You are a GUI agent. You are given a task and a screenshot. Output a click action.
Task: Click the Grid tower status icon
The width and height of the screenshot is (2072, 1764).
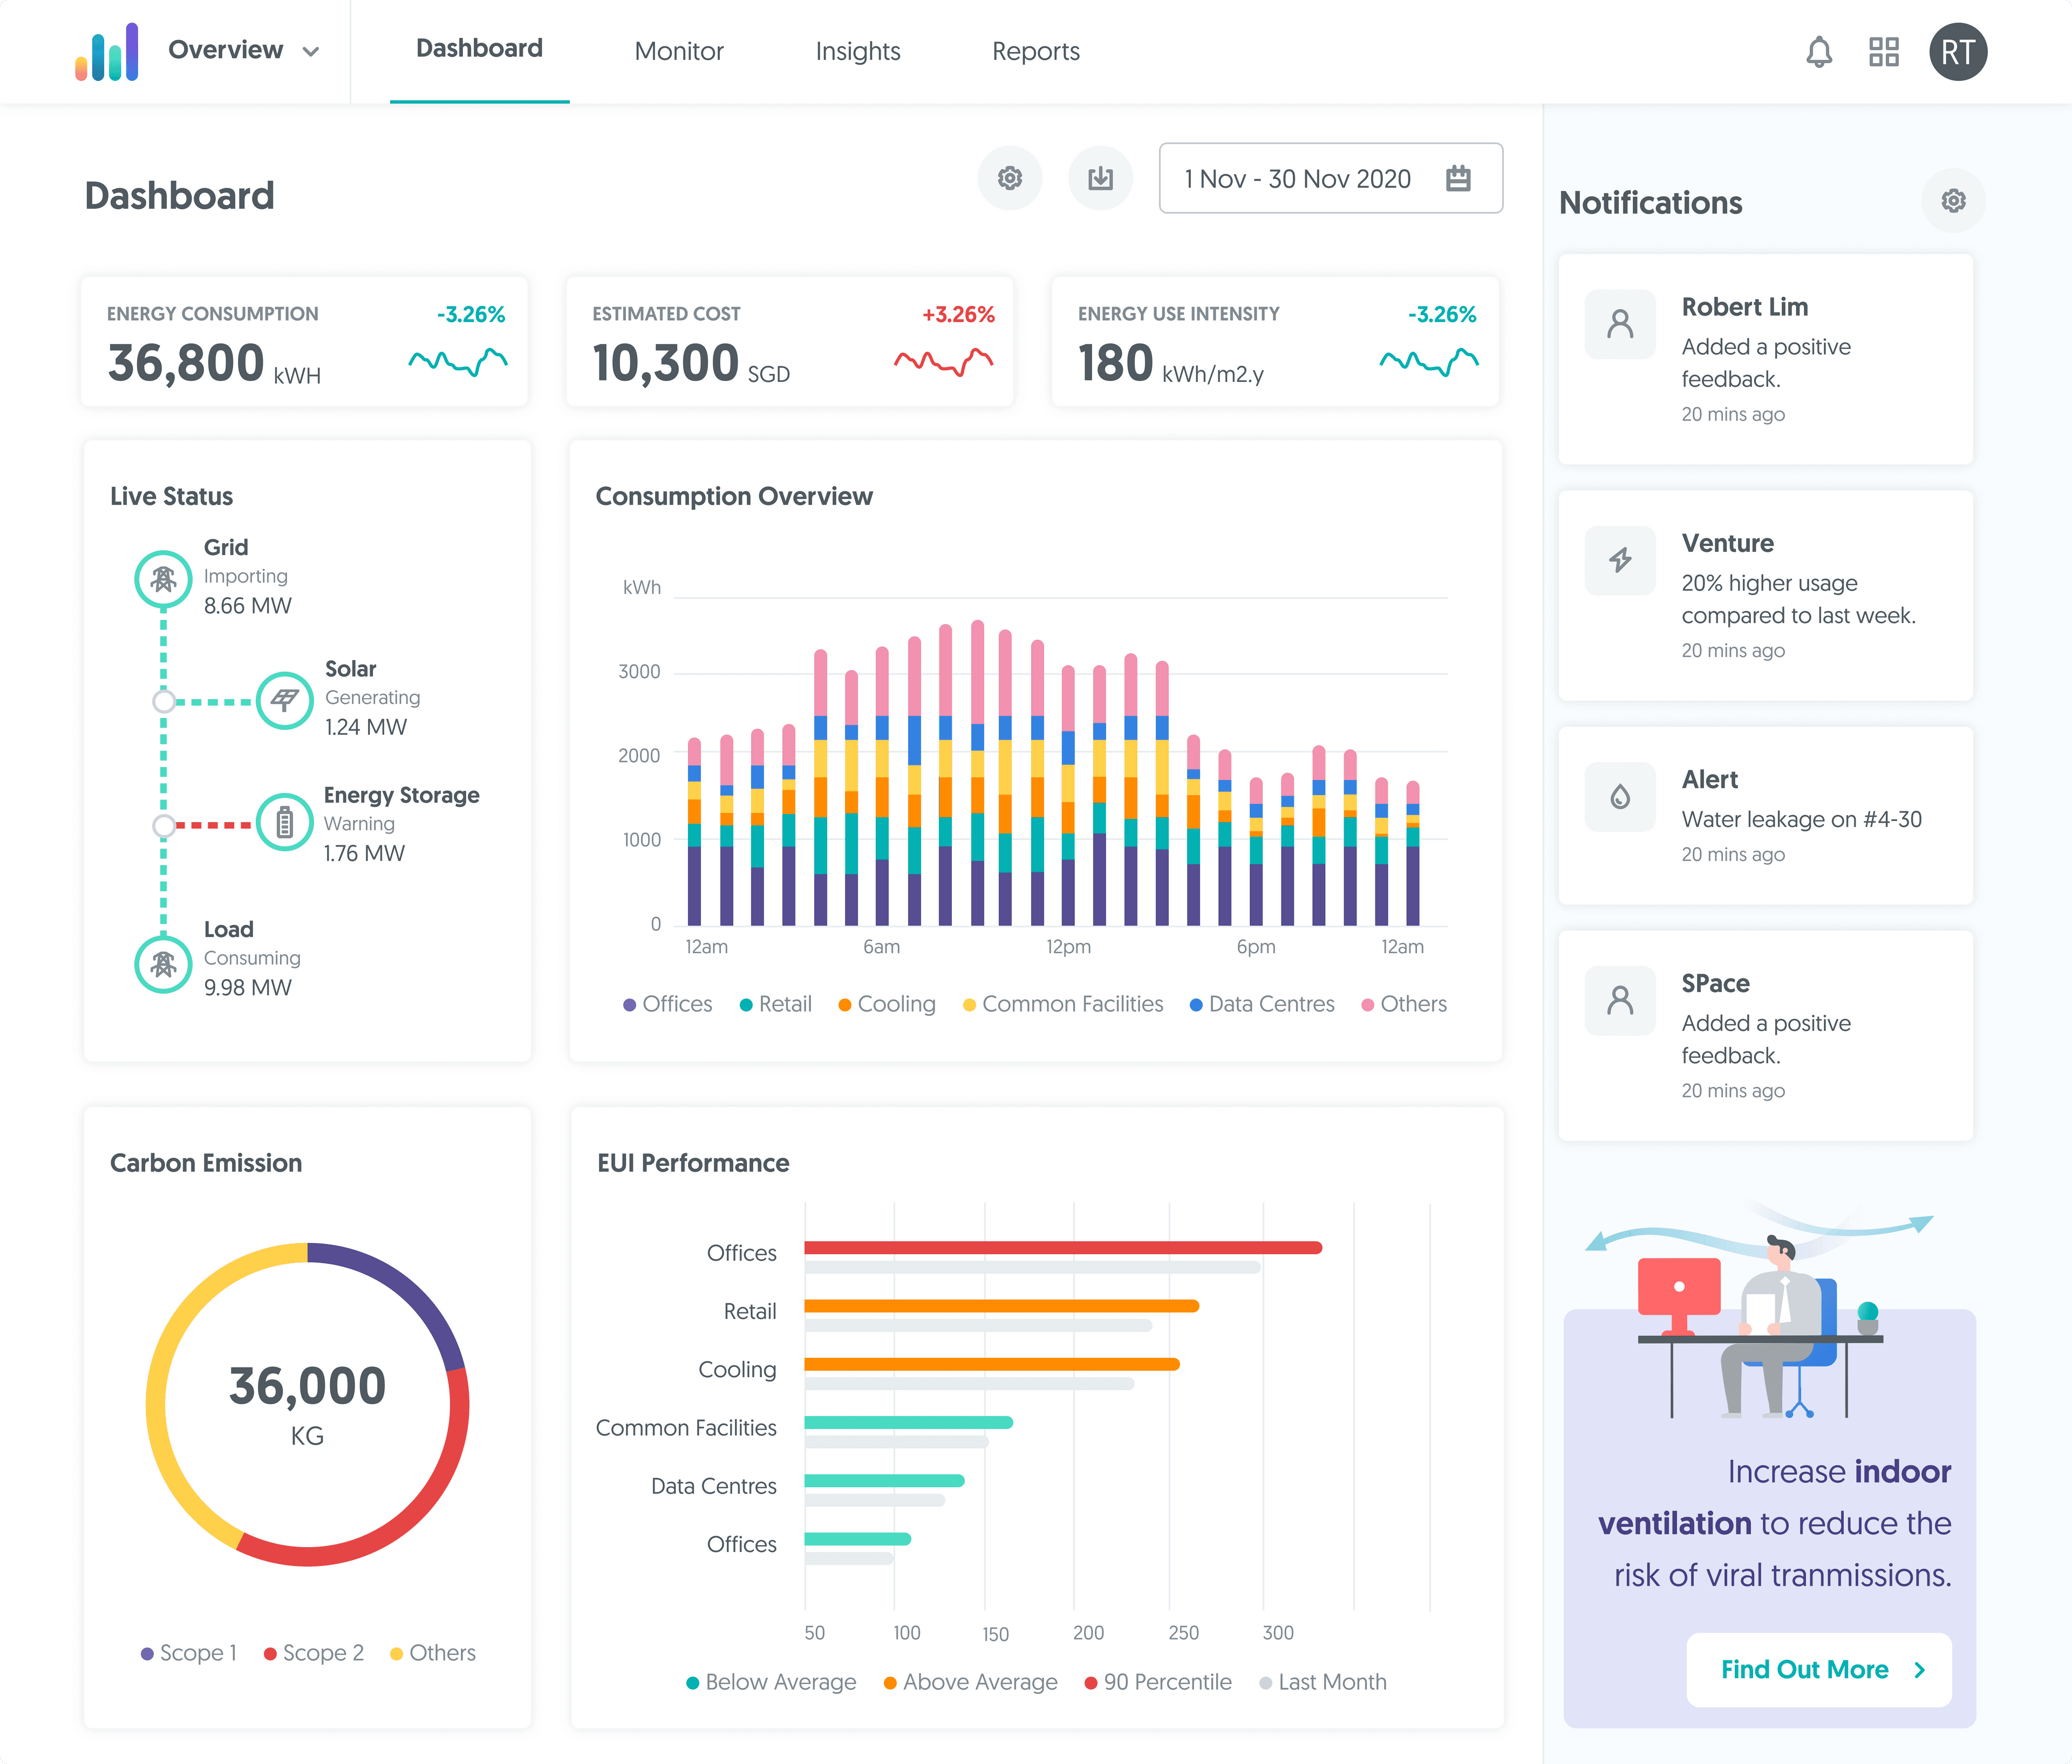163,579
